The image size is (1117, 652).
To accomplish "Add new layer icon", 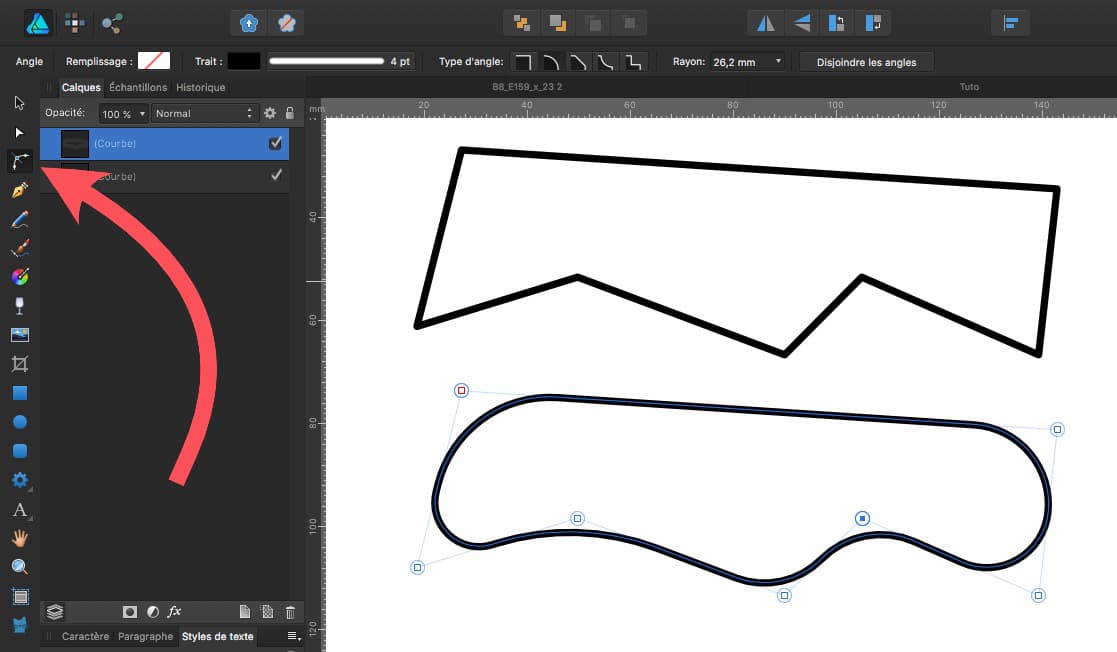I will [x=244, y=611].
